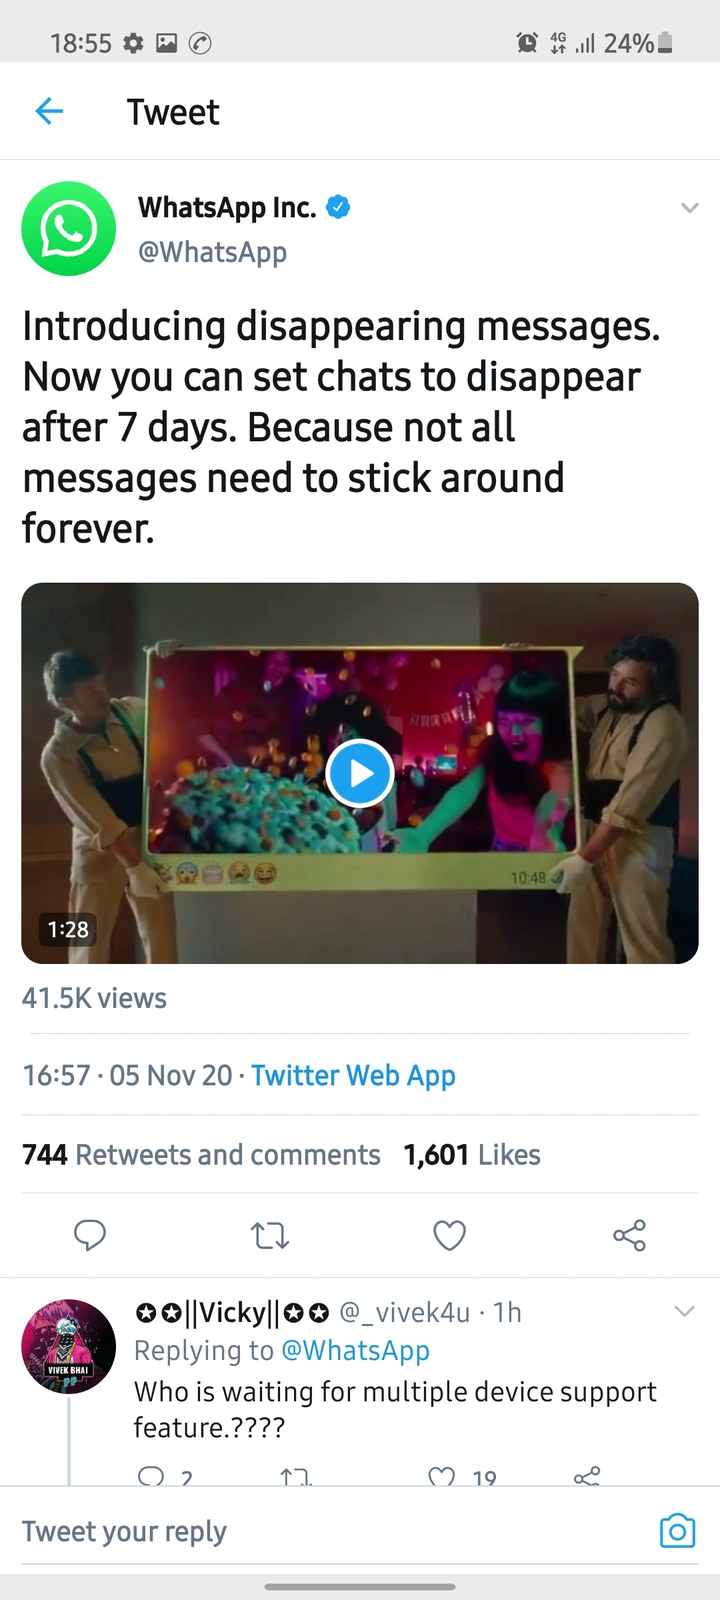The image size is (720, 1600).
Task: Play the disappearing messages video
Action: 359,773
